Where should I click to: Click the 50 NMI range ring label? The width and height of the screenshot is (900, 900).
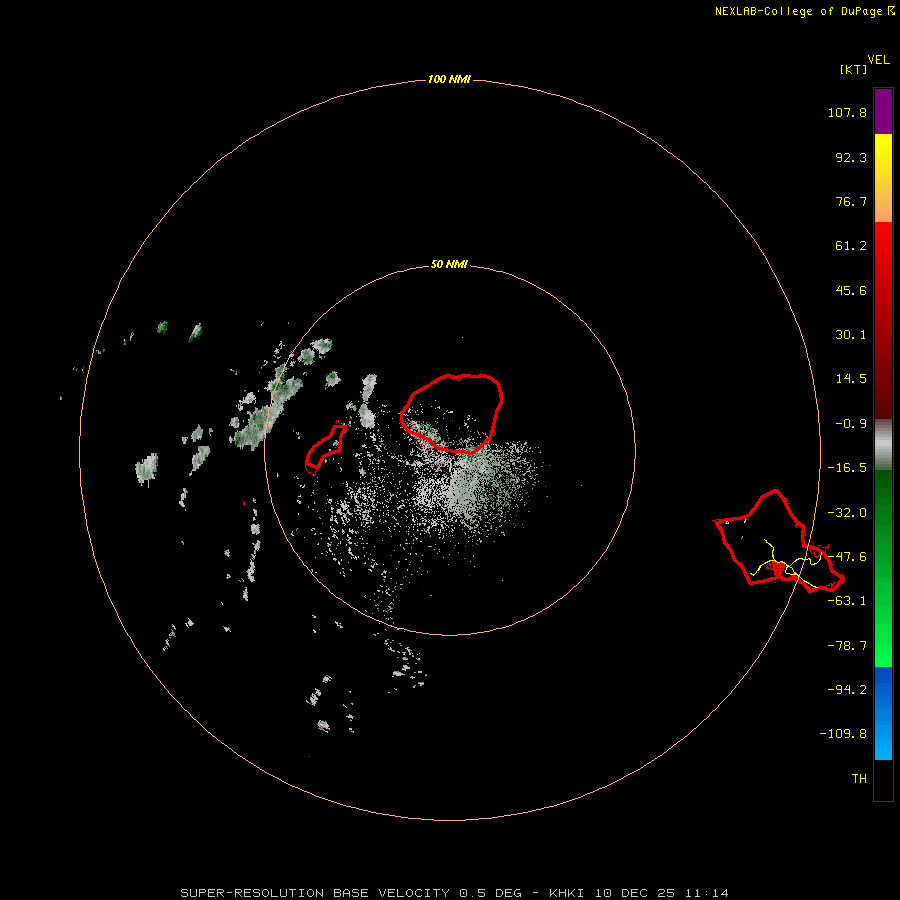(449, 265)
